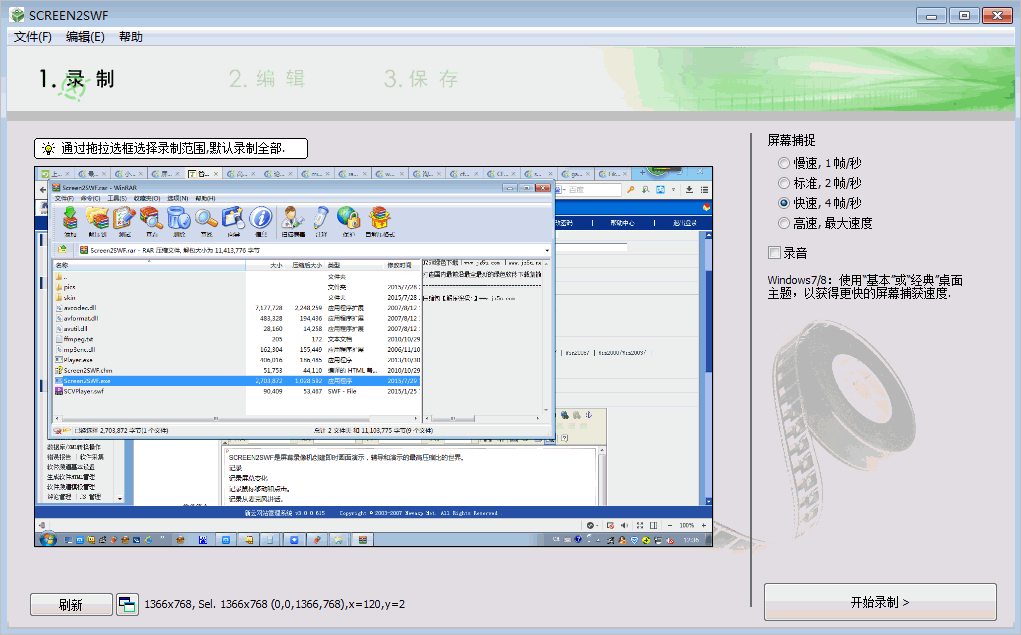The height and width of the screenshot is (635, 1021).
Task: Click the desktop screen preview thumbnail
Action: point(374,357)
